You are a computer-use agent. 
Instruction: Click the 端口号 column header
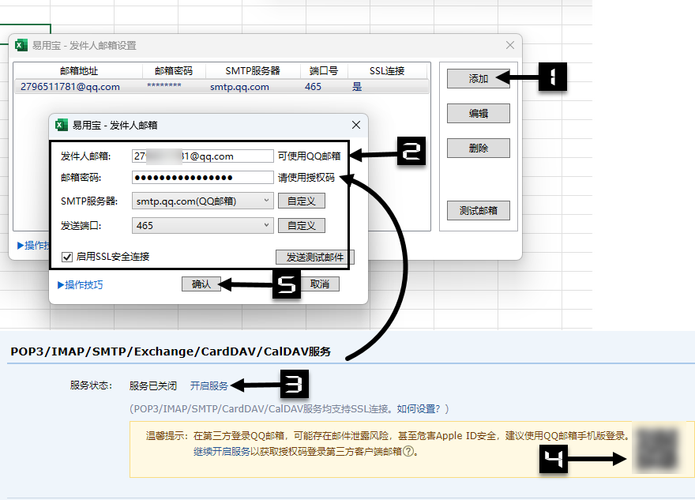324,71
